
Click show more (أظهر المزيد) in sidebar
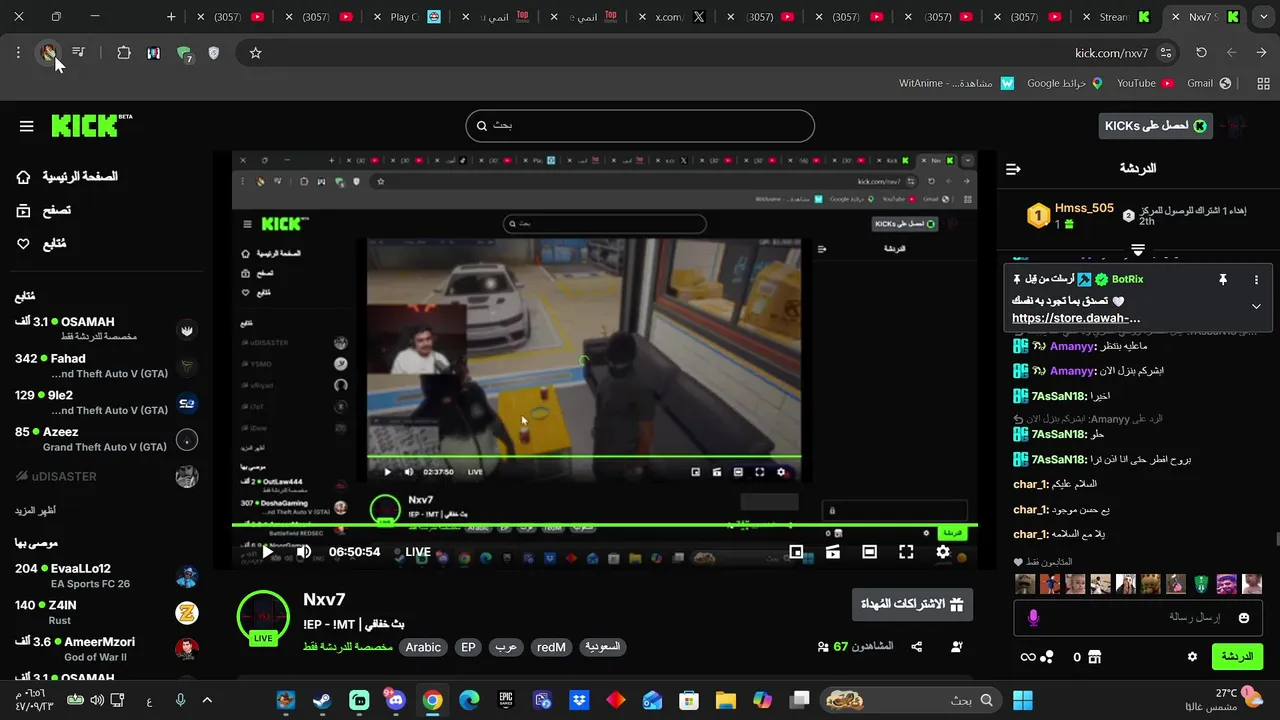(x=35, y=511)
